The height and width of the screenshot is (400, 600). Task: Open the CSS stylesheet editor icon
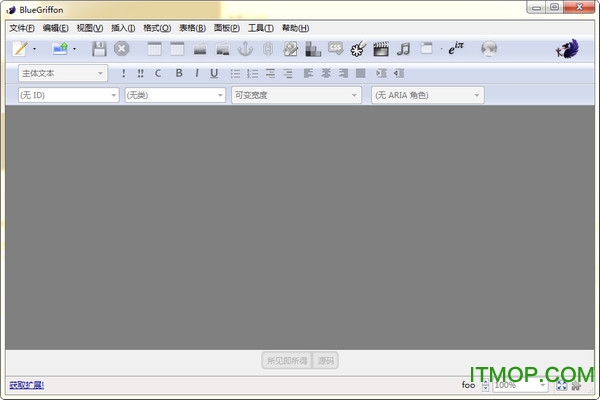(x=336, y=48)
